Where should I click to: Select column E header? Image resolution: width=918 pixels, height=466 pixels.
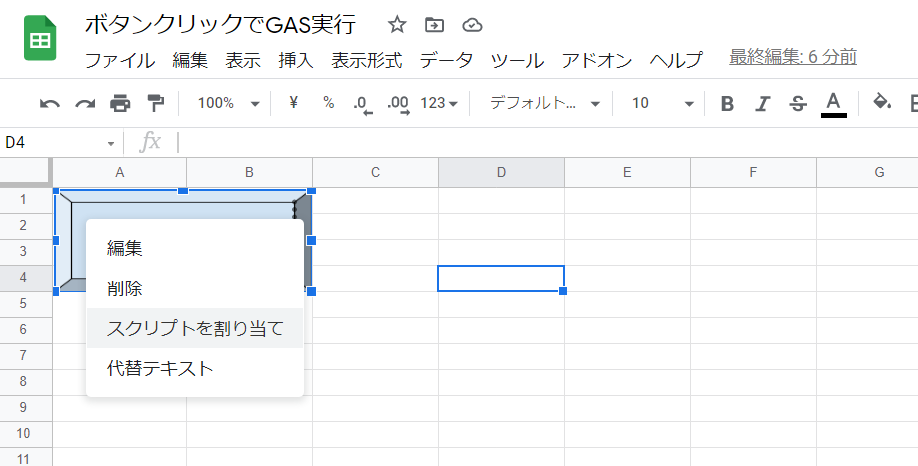tap(627, 172)
